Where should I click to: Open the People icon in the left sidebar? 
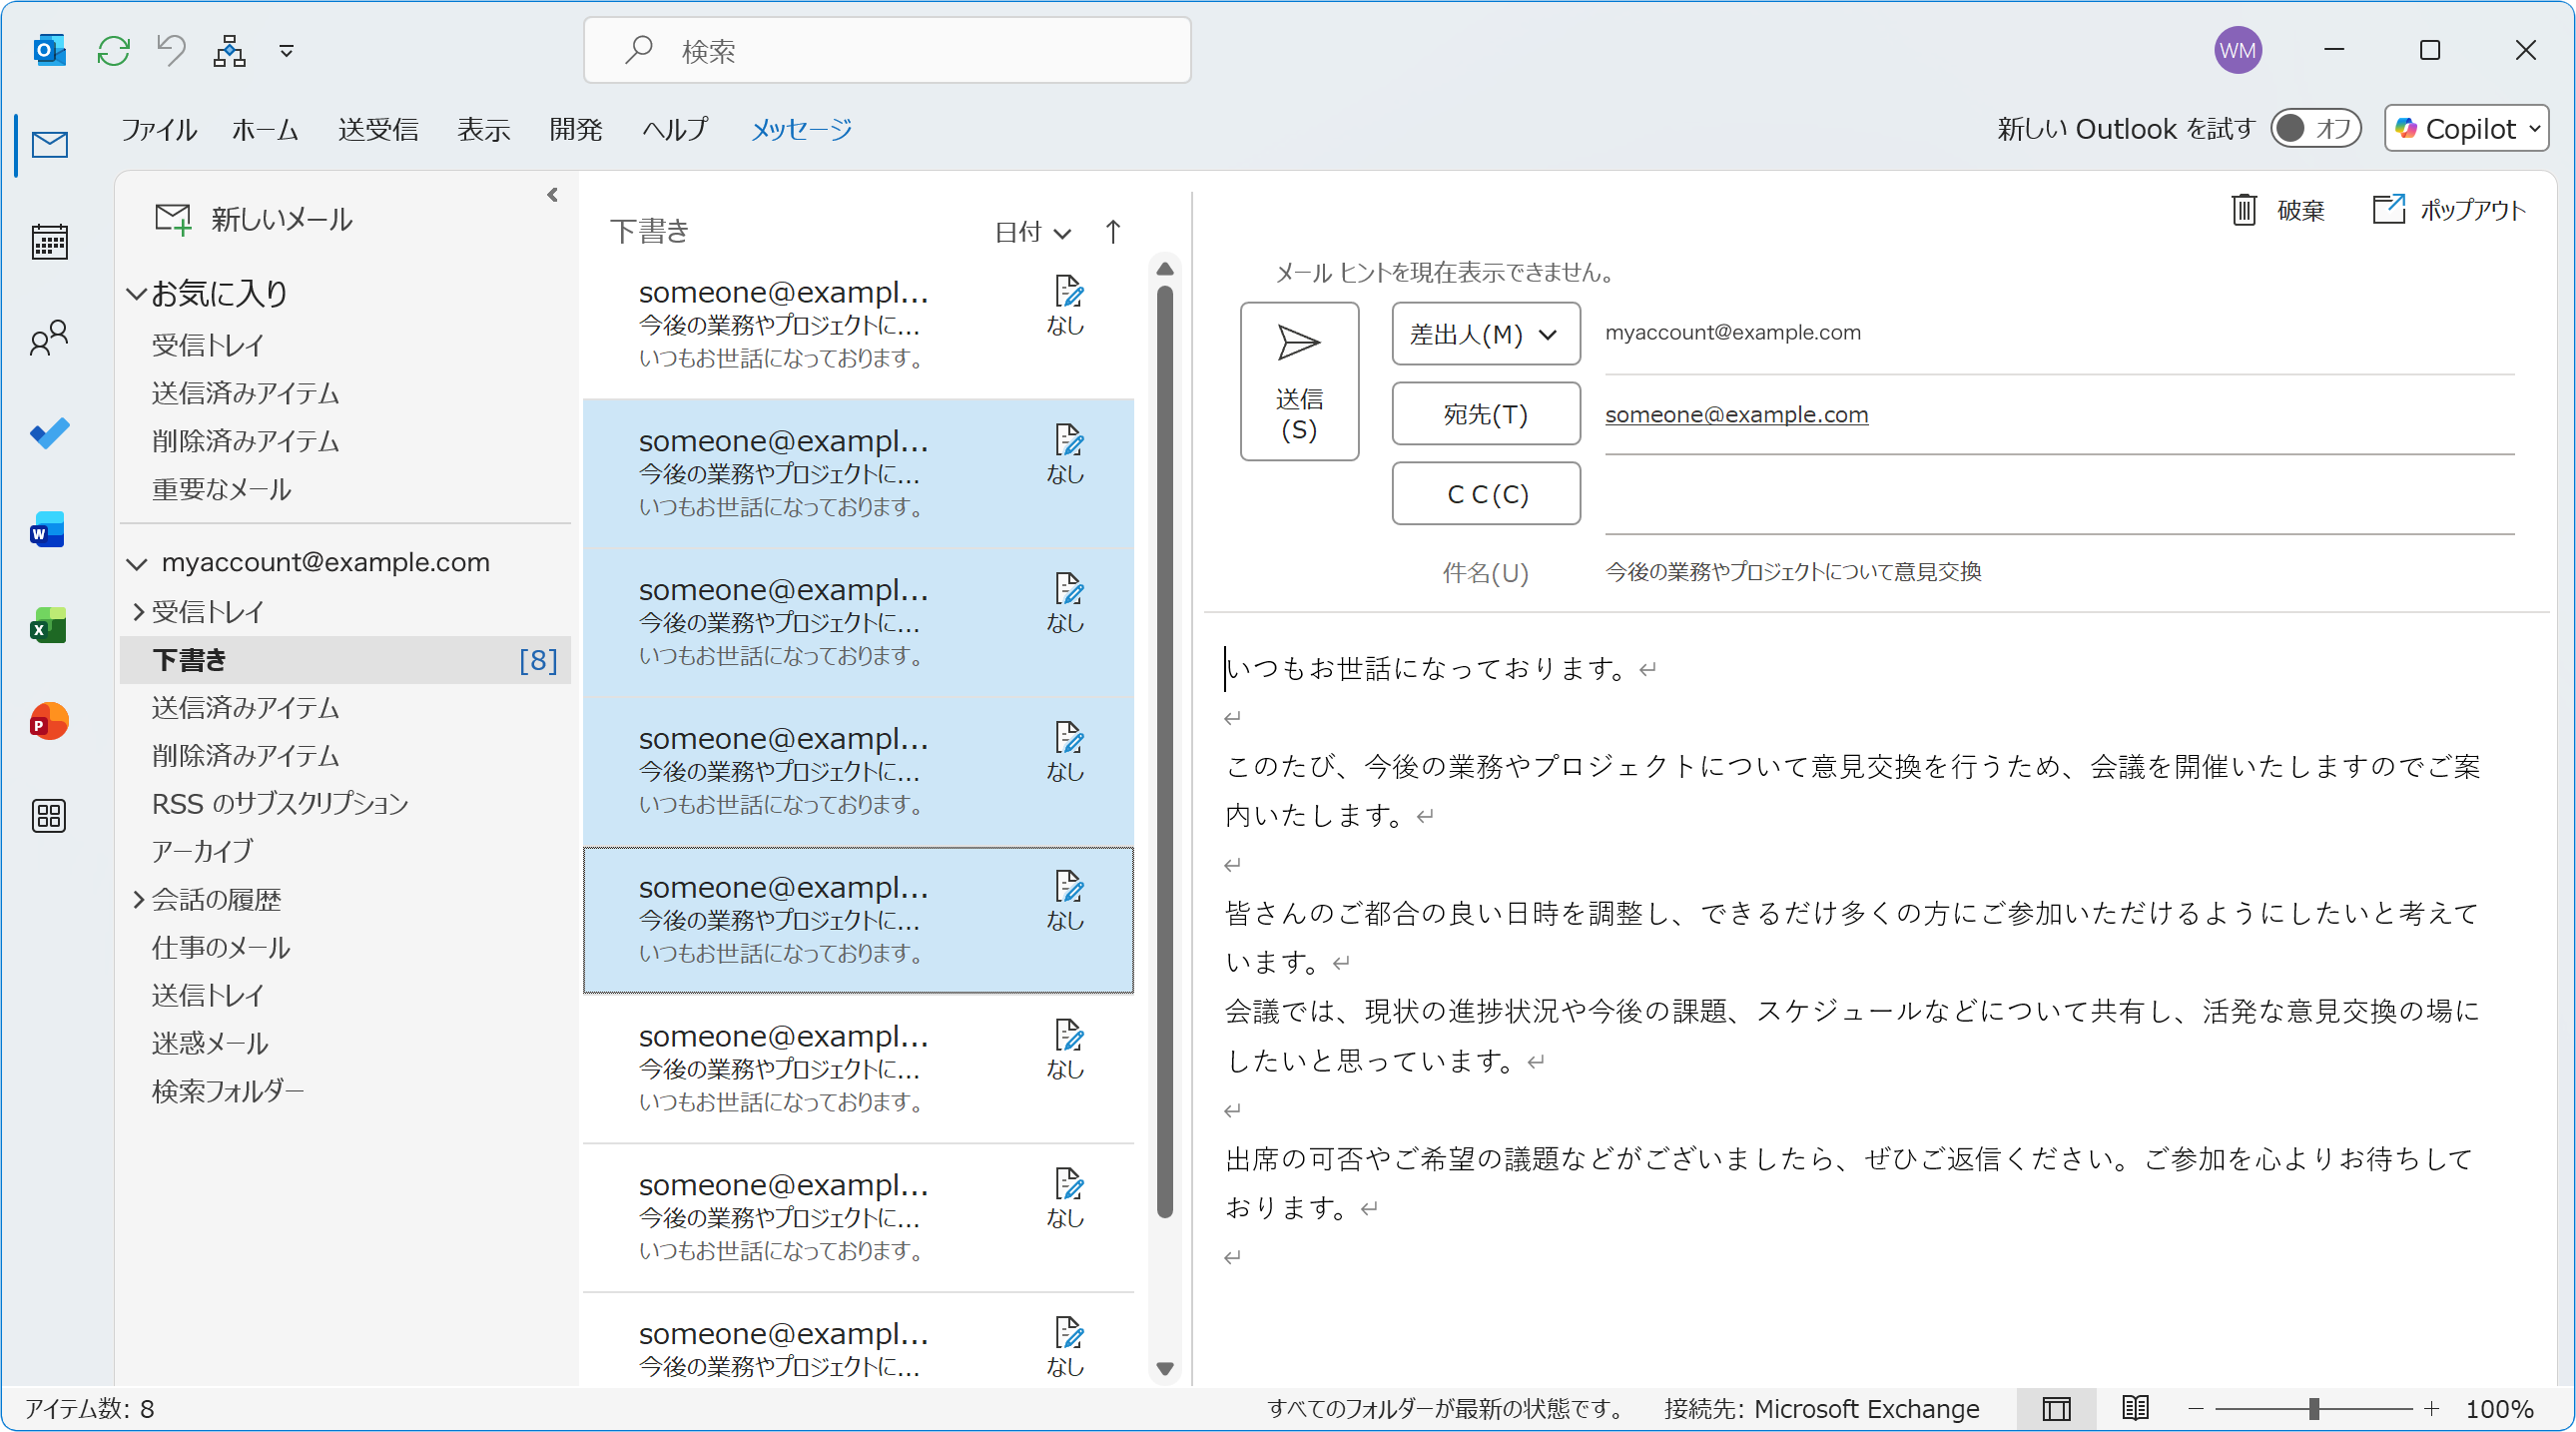[49, 337]
